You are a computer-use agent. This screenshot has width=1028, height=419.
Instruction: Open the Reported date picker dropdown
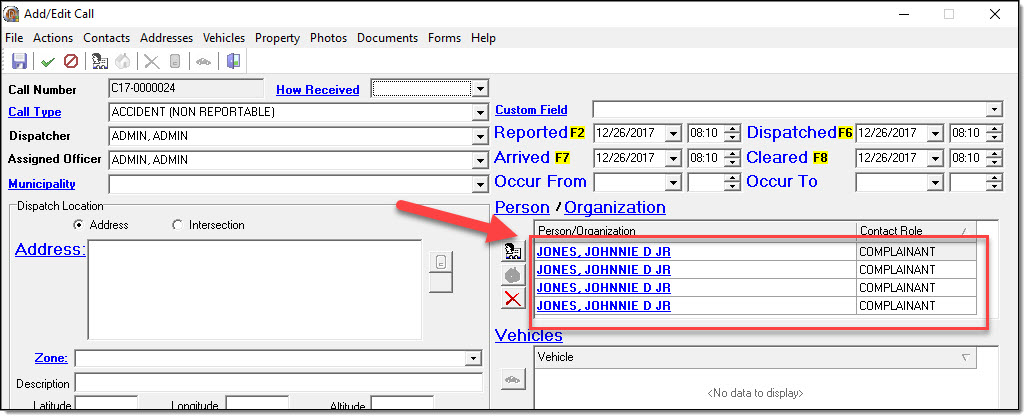coord(672,133)
